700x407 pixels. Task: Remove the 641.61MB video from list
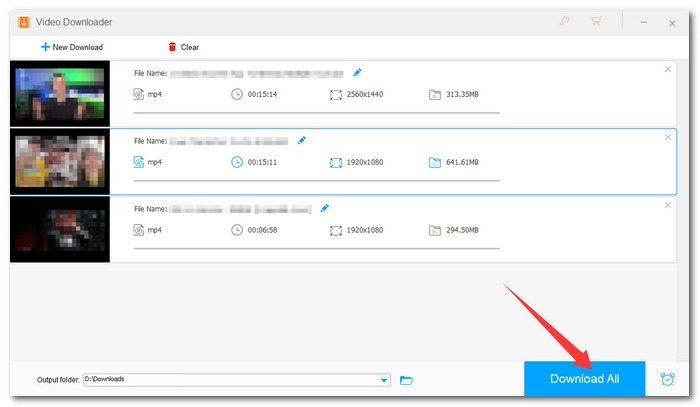668,137
